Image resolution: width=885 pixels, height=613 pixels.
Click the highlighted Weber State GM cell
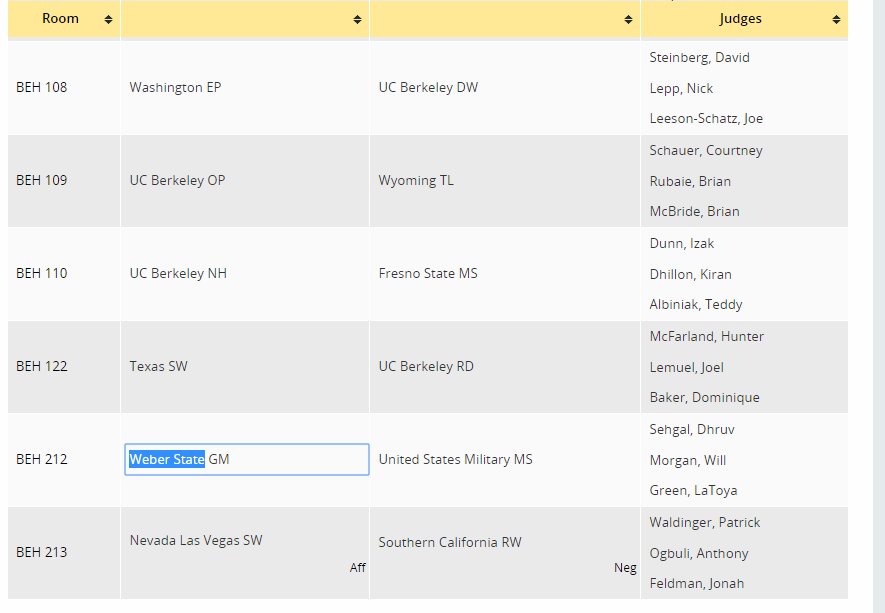point(247,459)
